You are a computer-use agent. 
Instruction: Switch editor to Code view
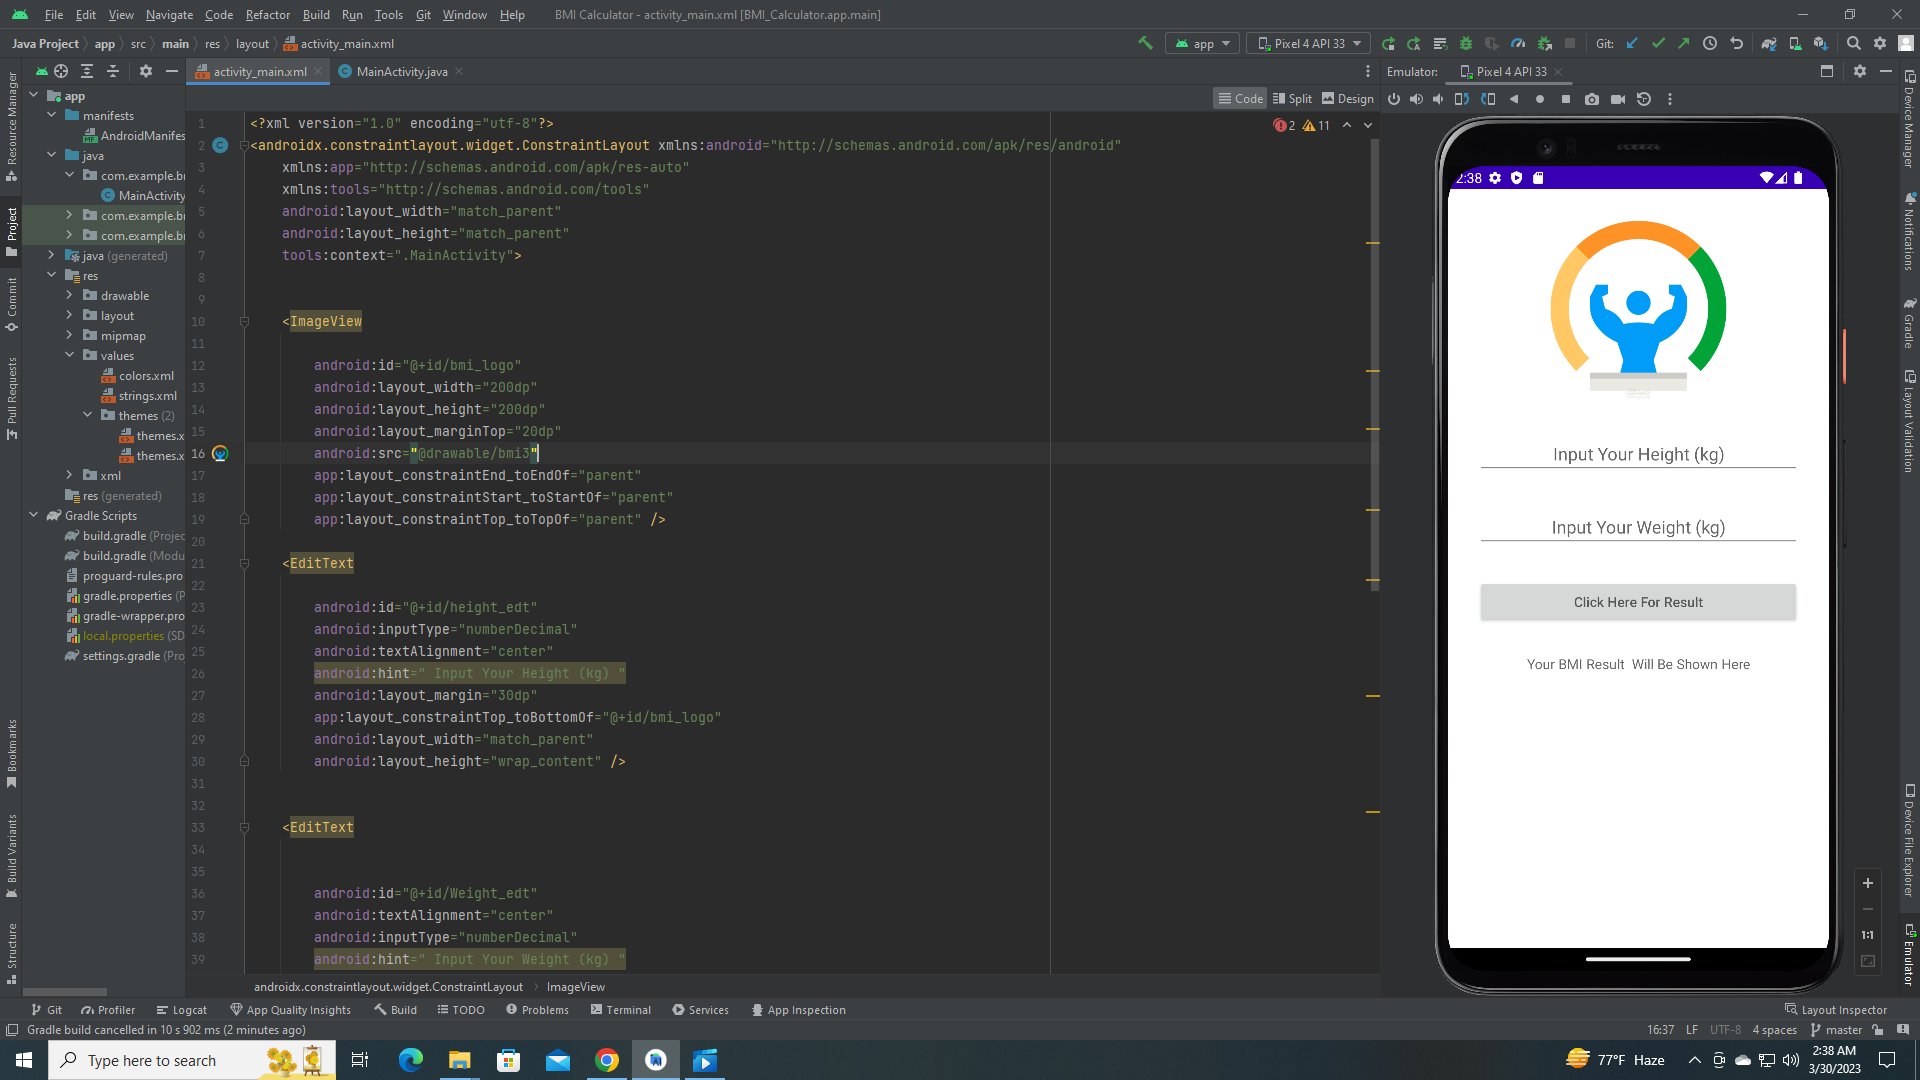(x=1239, y=98)
